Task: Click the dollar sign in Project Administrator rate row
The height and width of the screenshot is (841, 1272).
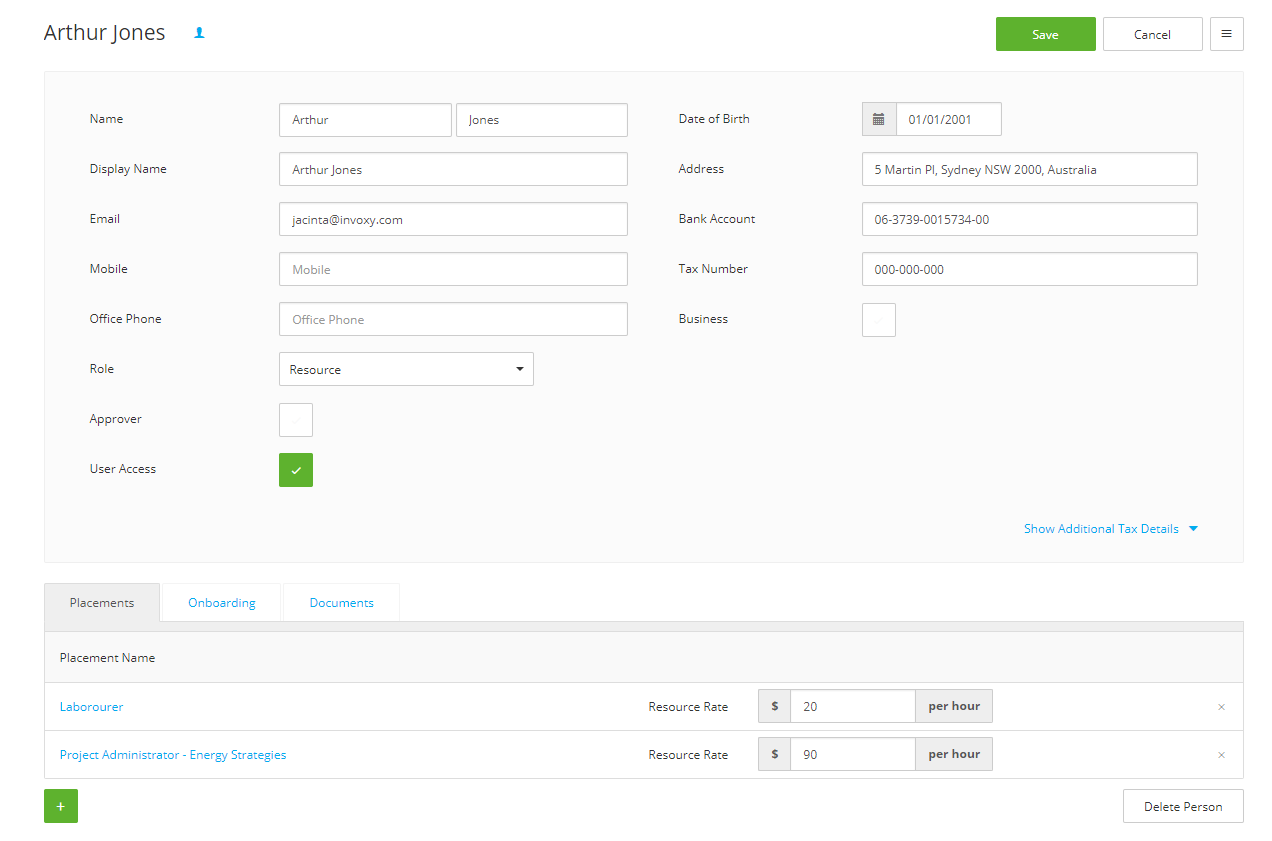Action: [775, 754]
